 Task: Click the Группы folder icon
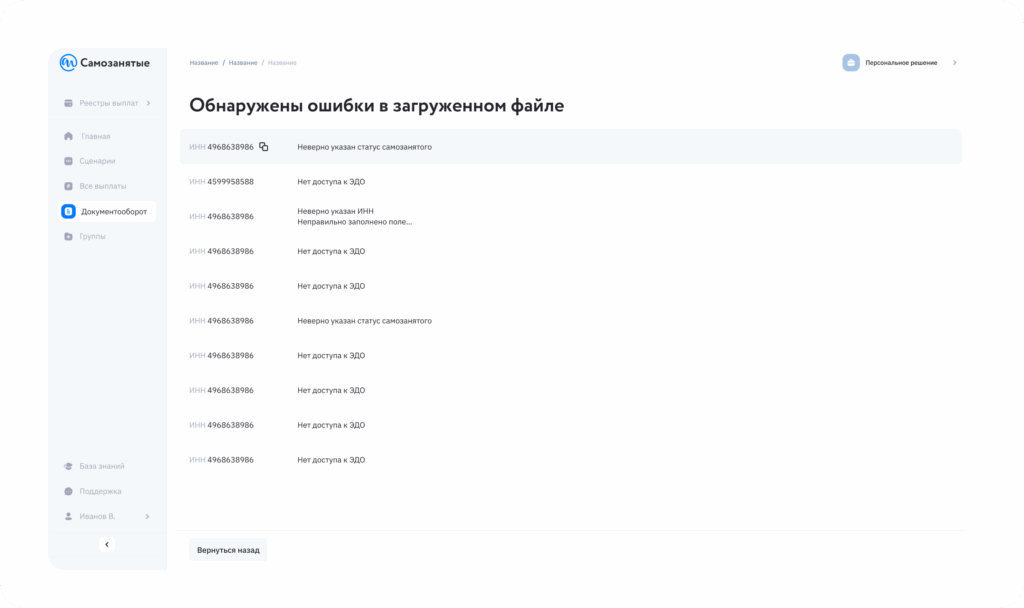68,236
